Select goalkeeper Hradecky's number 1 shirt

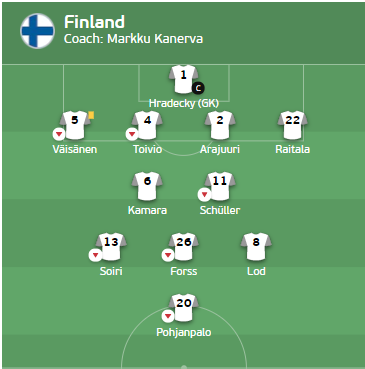[183, 79]
